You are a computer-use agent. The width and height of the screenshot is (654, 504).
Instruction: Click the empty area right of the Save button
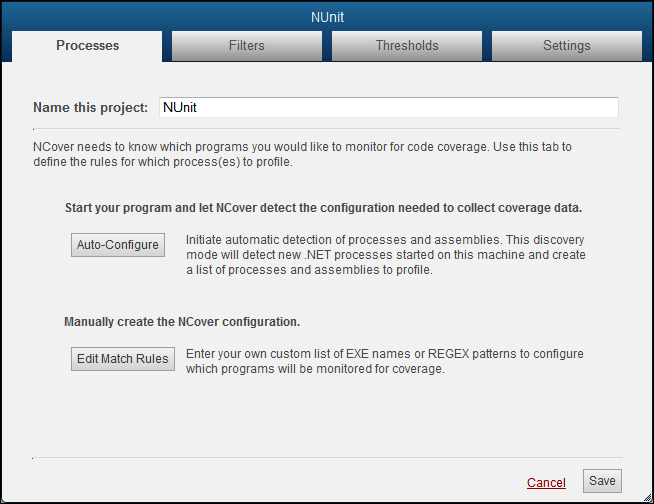coord(634,481)
